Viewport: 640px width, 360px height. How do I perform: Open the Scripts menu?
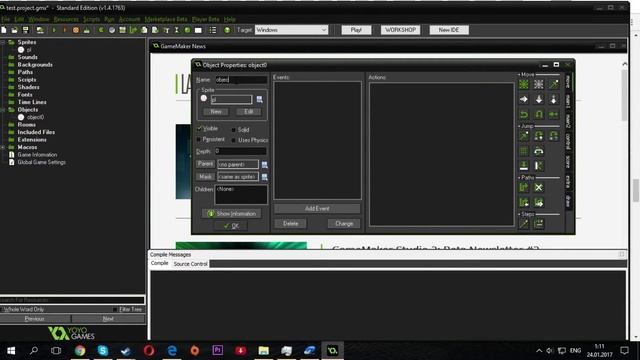(91, 19)
